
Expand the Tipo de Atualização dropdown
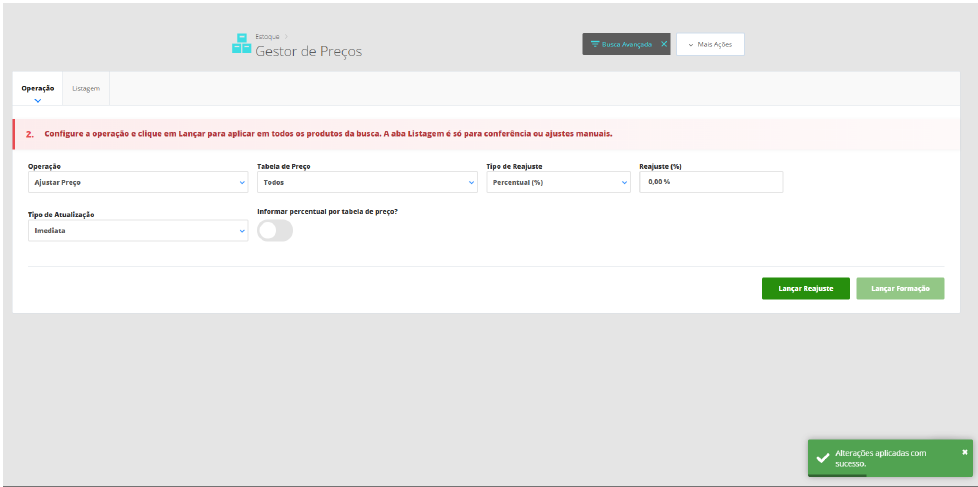point(138,231)
